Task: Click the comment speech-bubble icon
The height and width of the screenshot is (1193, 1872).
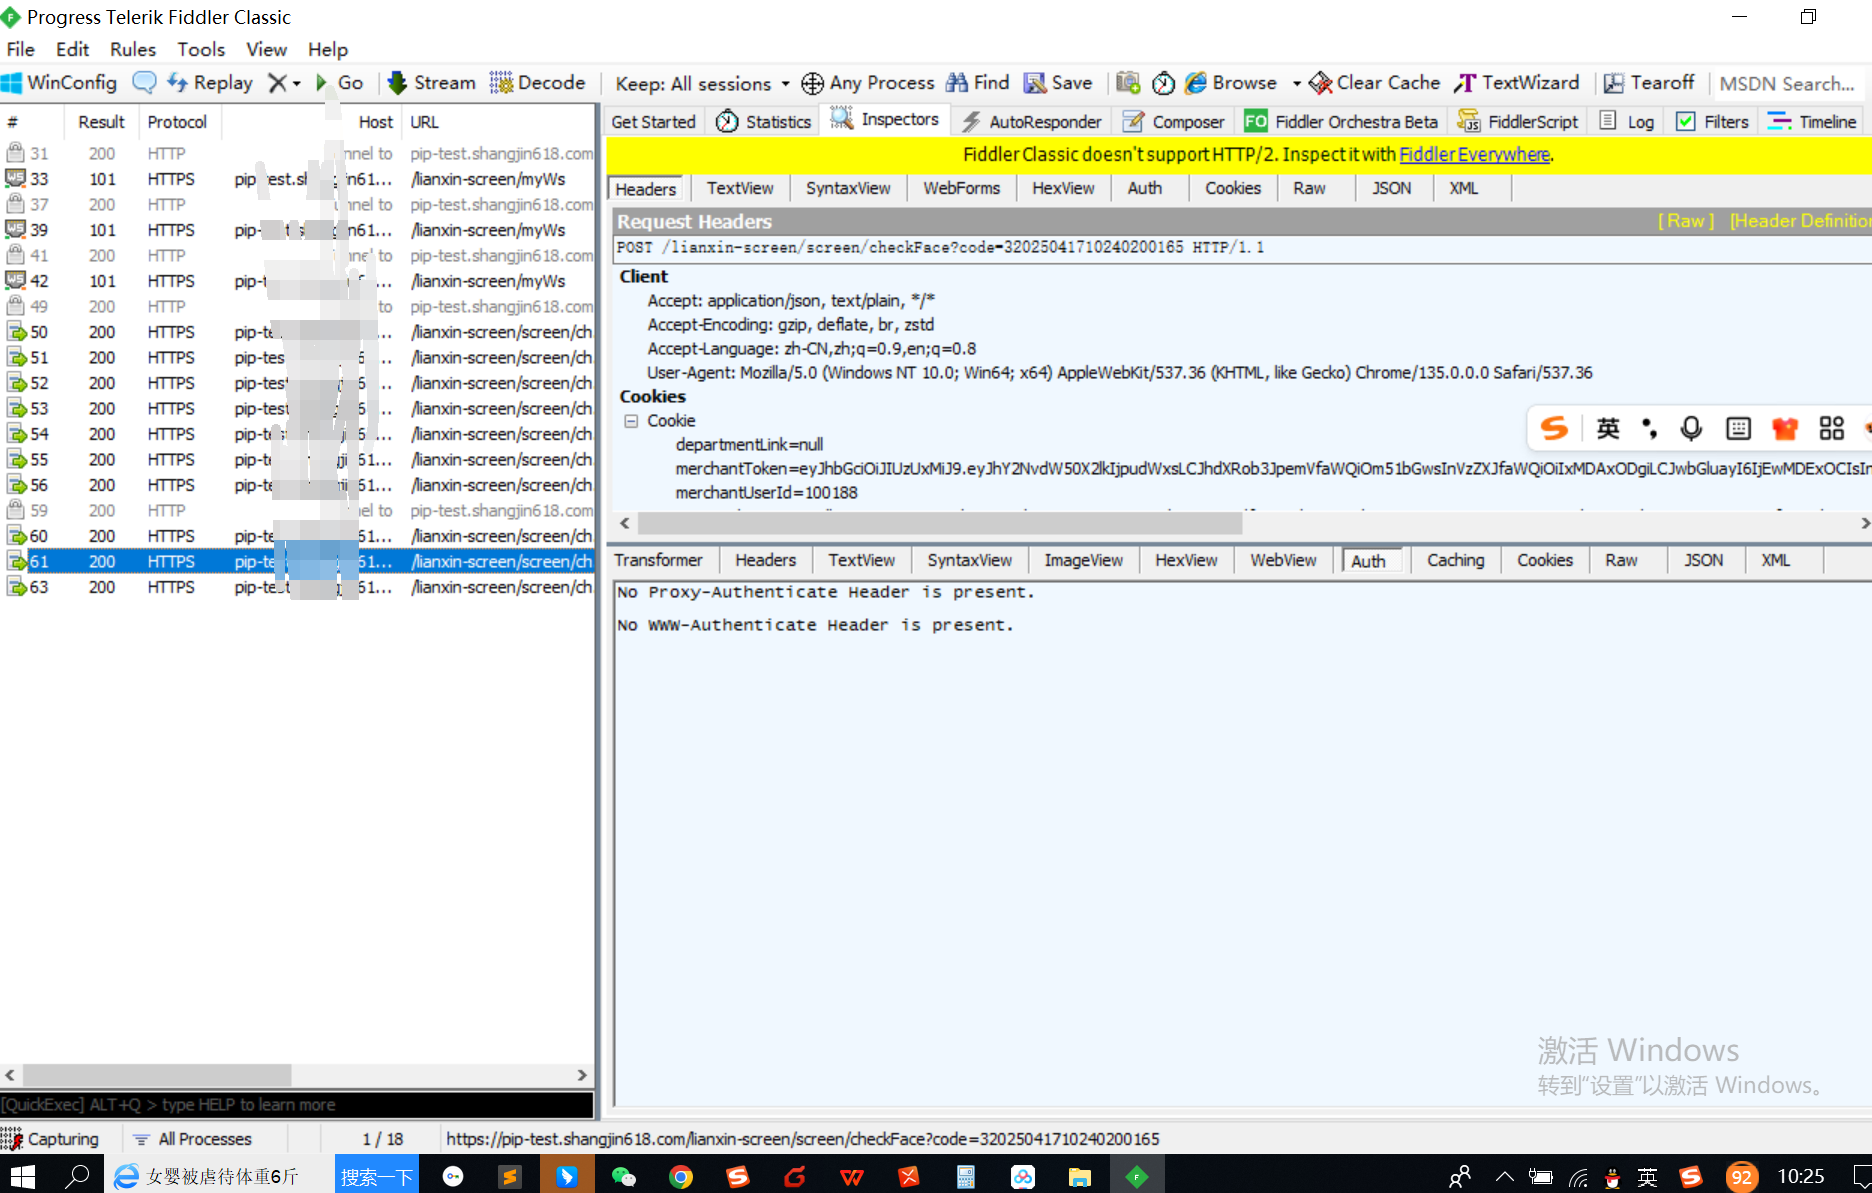Action: pyautogui.click(x=144, y=83)
